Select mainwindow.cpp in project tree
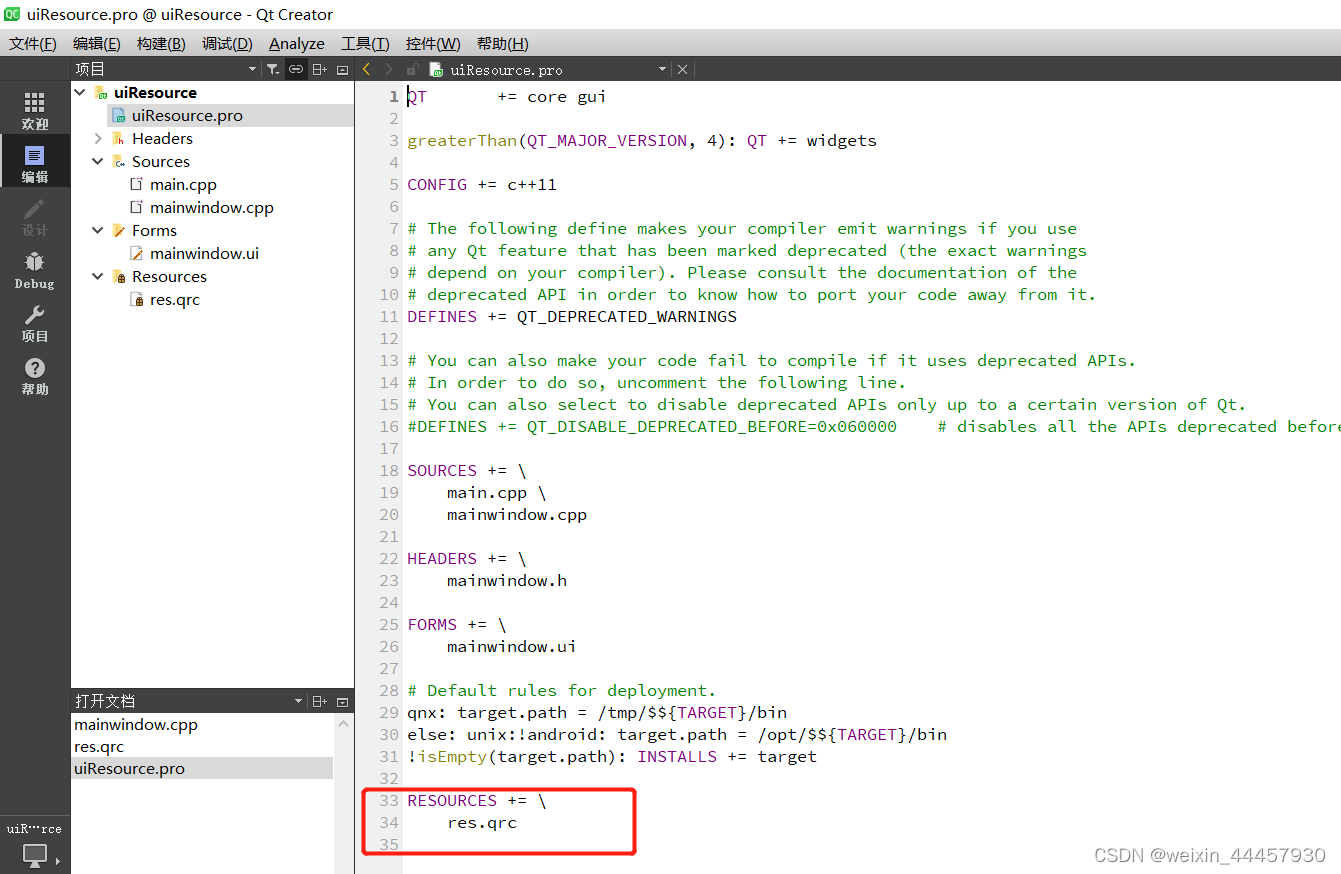Viewport: 1341px width, 874px height. pyautogui.click(x=211, y=207)
